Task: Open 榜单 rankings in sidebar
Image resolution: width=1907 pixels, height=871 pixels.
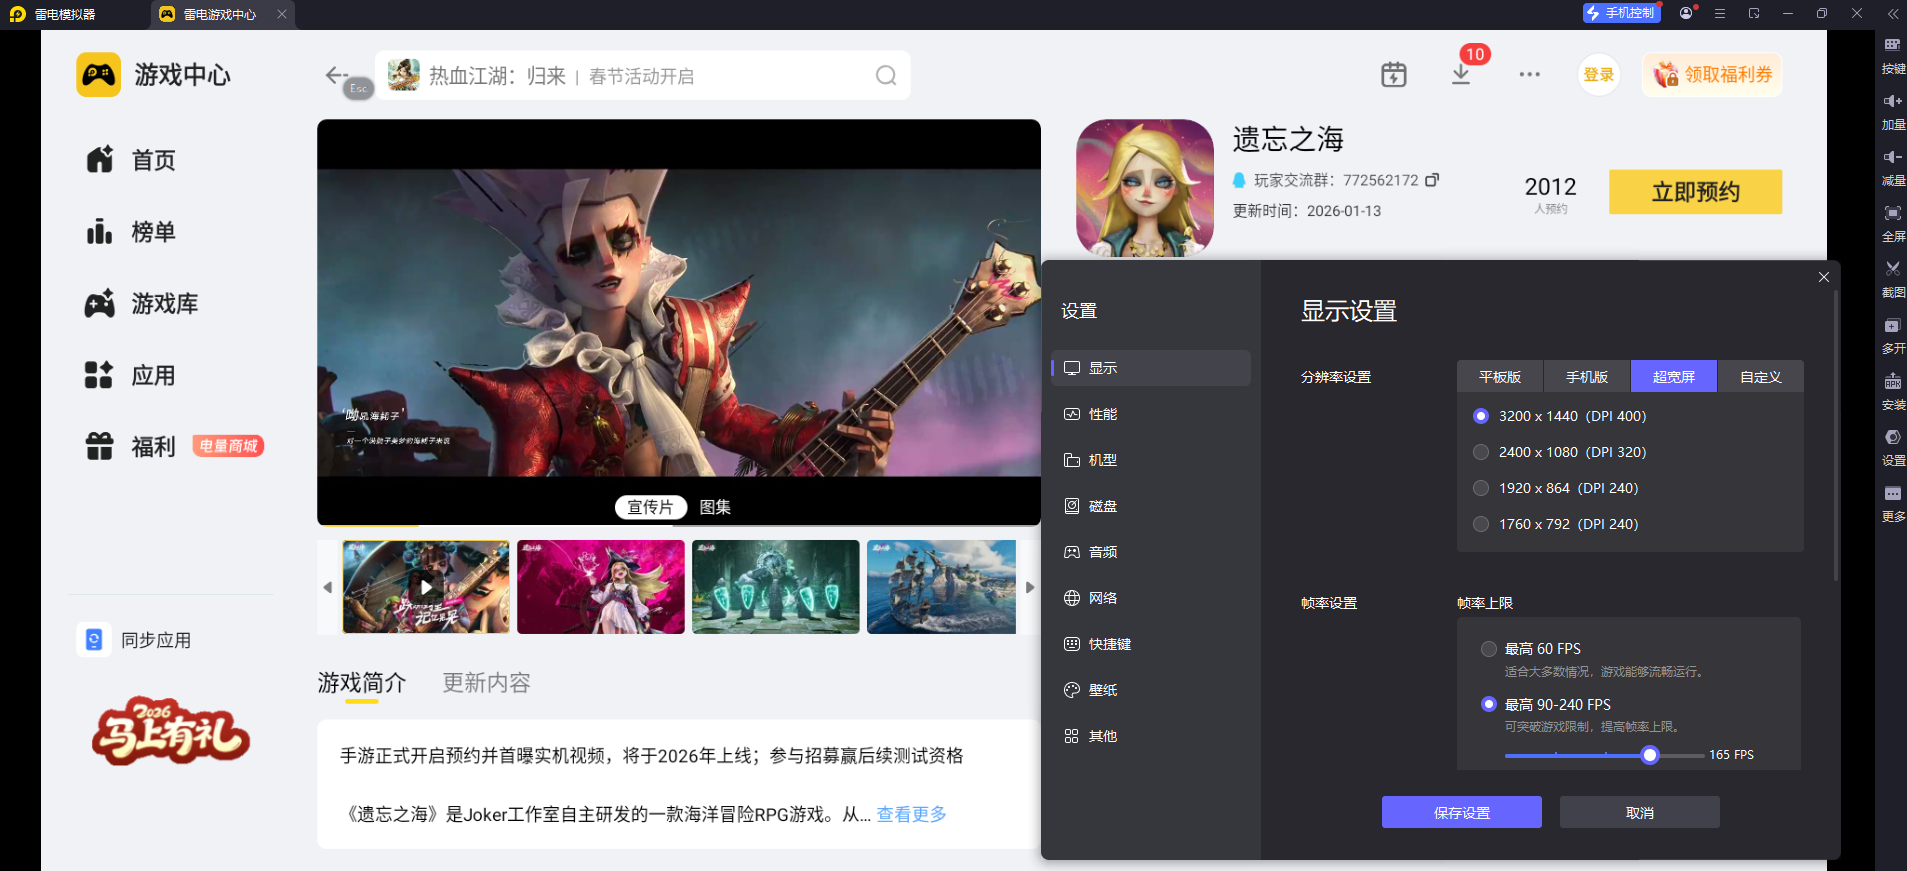Action: click(x=130, y=232)
